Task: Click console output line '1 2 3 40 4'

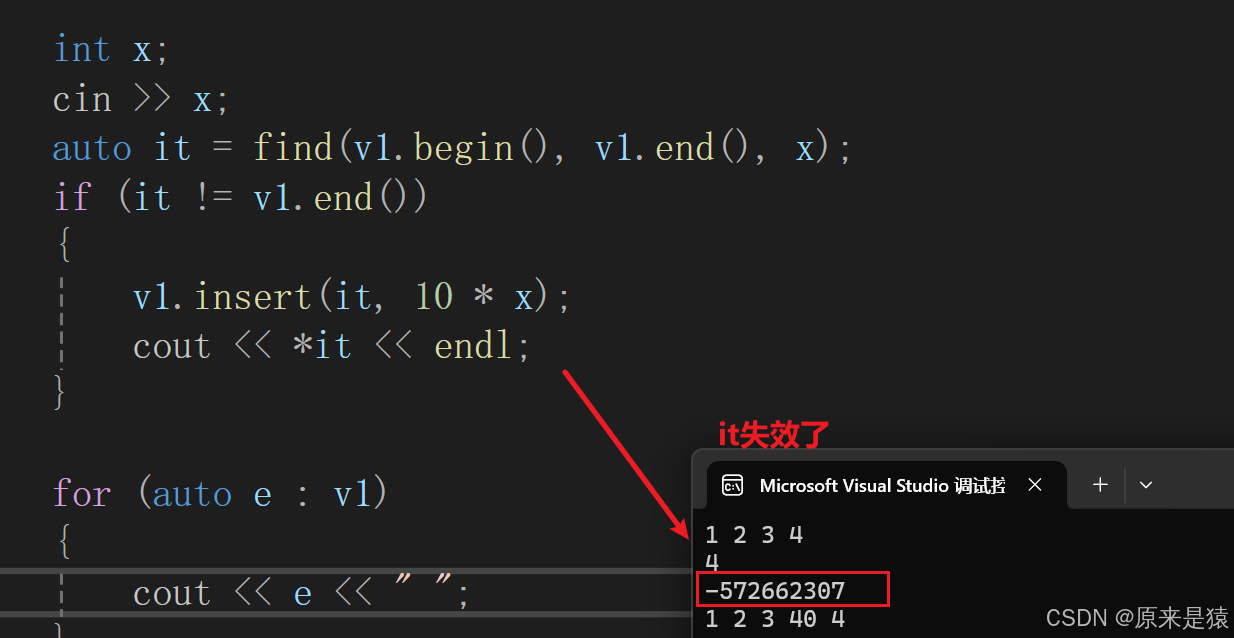Action: pos(775,619)
